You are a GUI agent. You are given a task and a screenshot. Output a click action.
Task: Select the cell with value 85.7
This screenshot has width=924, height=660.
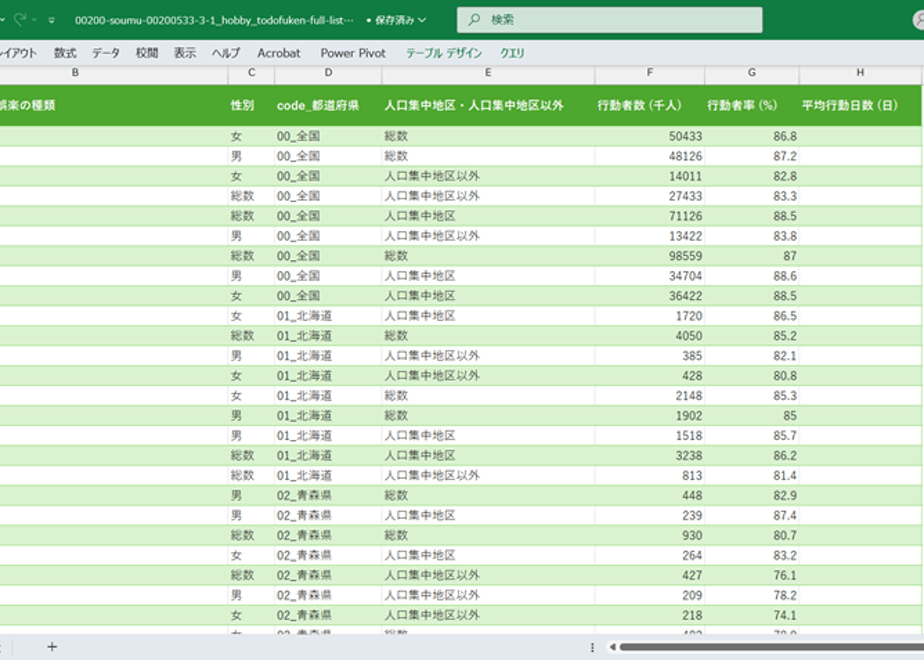(752, 435)
